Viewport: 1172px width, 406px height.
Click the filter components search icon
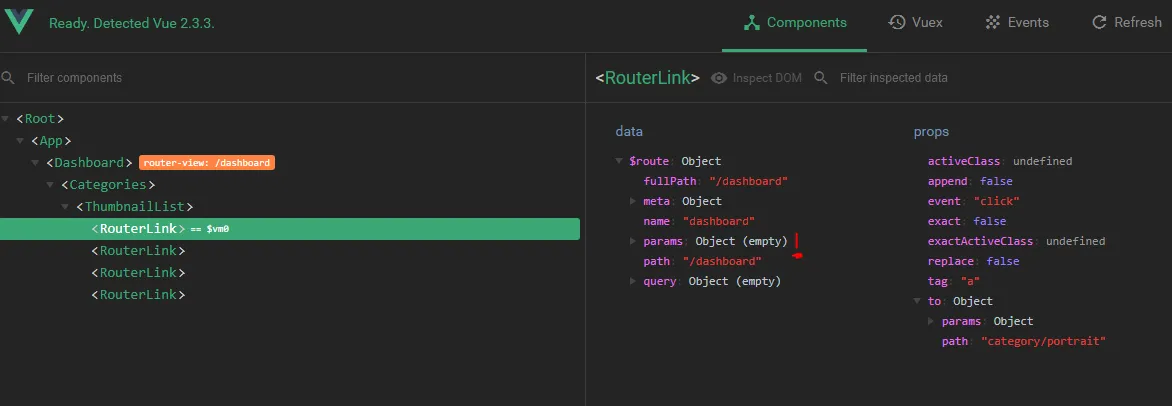pyautogui.click(x=8, y=78)
